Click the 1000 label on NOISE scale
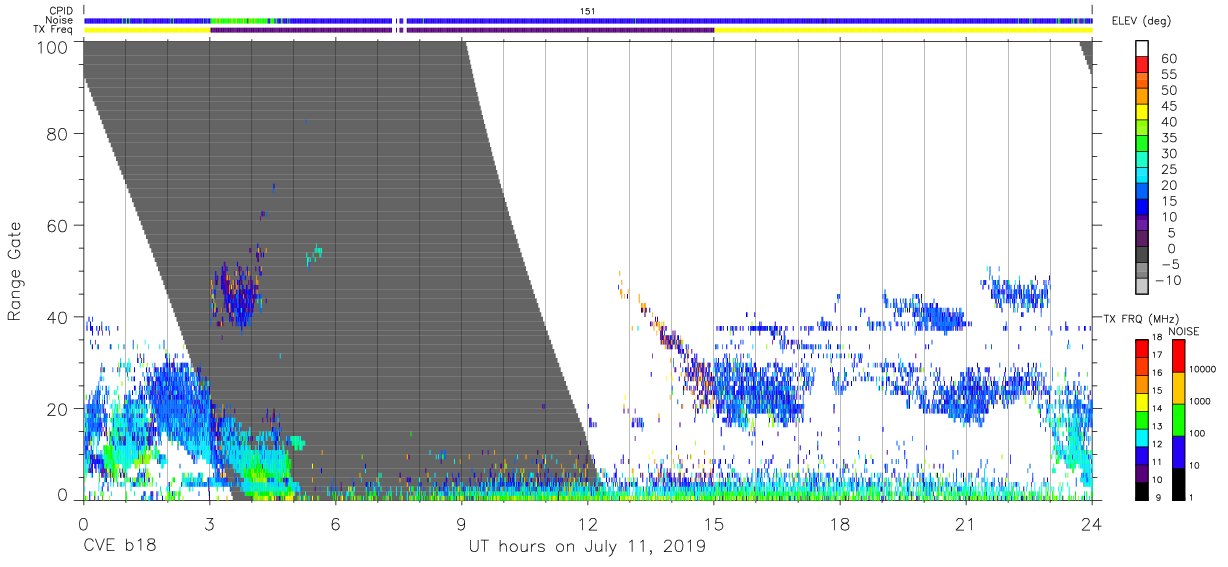Image resolution: width=1228 pixels, height=567 pixels. [1199, 401]
